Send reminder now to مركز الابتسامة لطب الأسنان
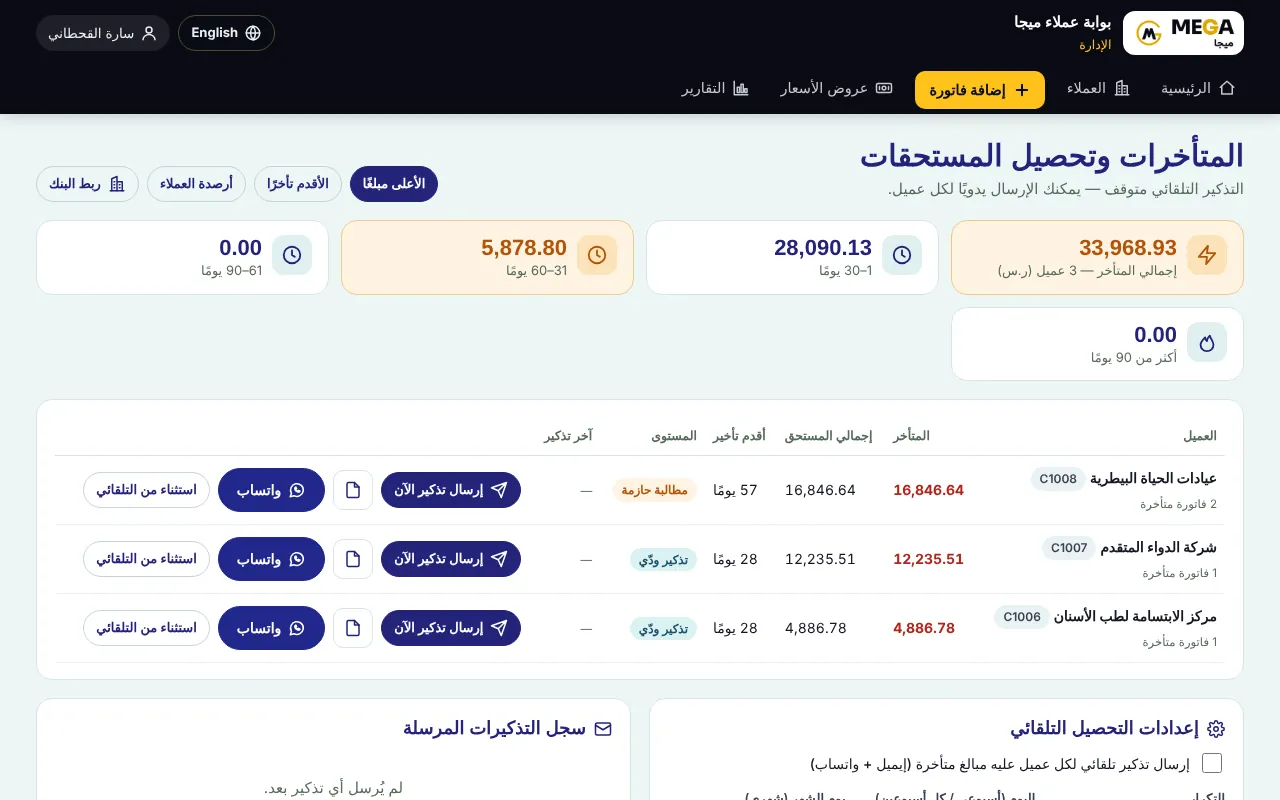The height and width of the screenshot is (800, 1280). [451, 628]
